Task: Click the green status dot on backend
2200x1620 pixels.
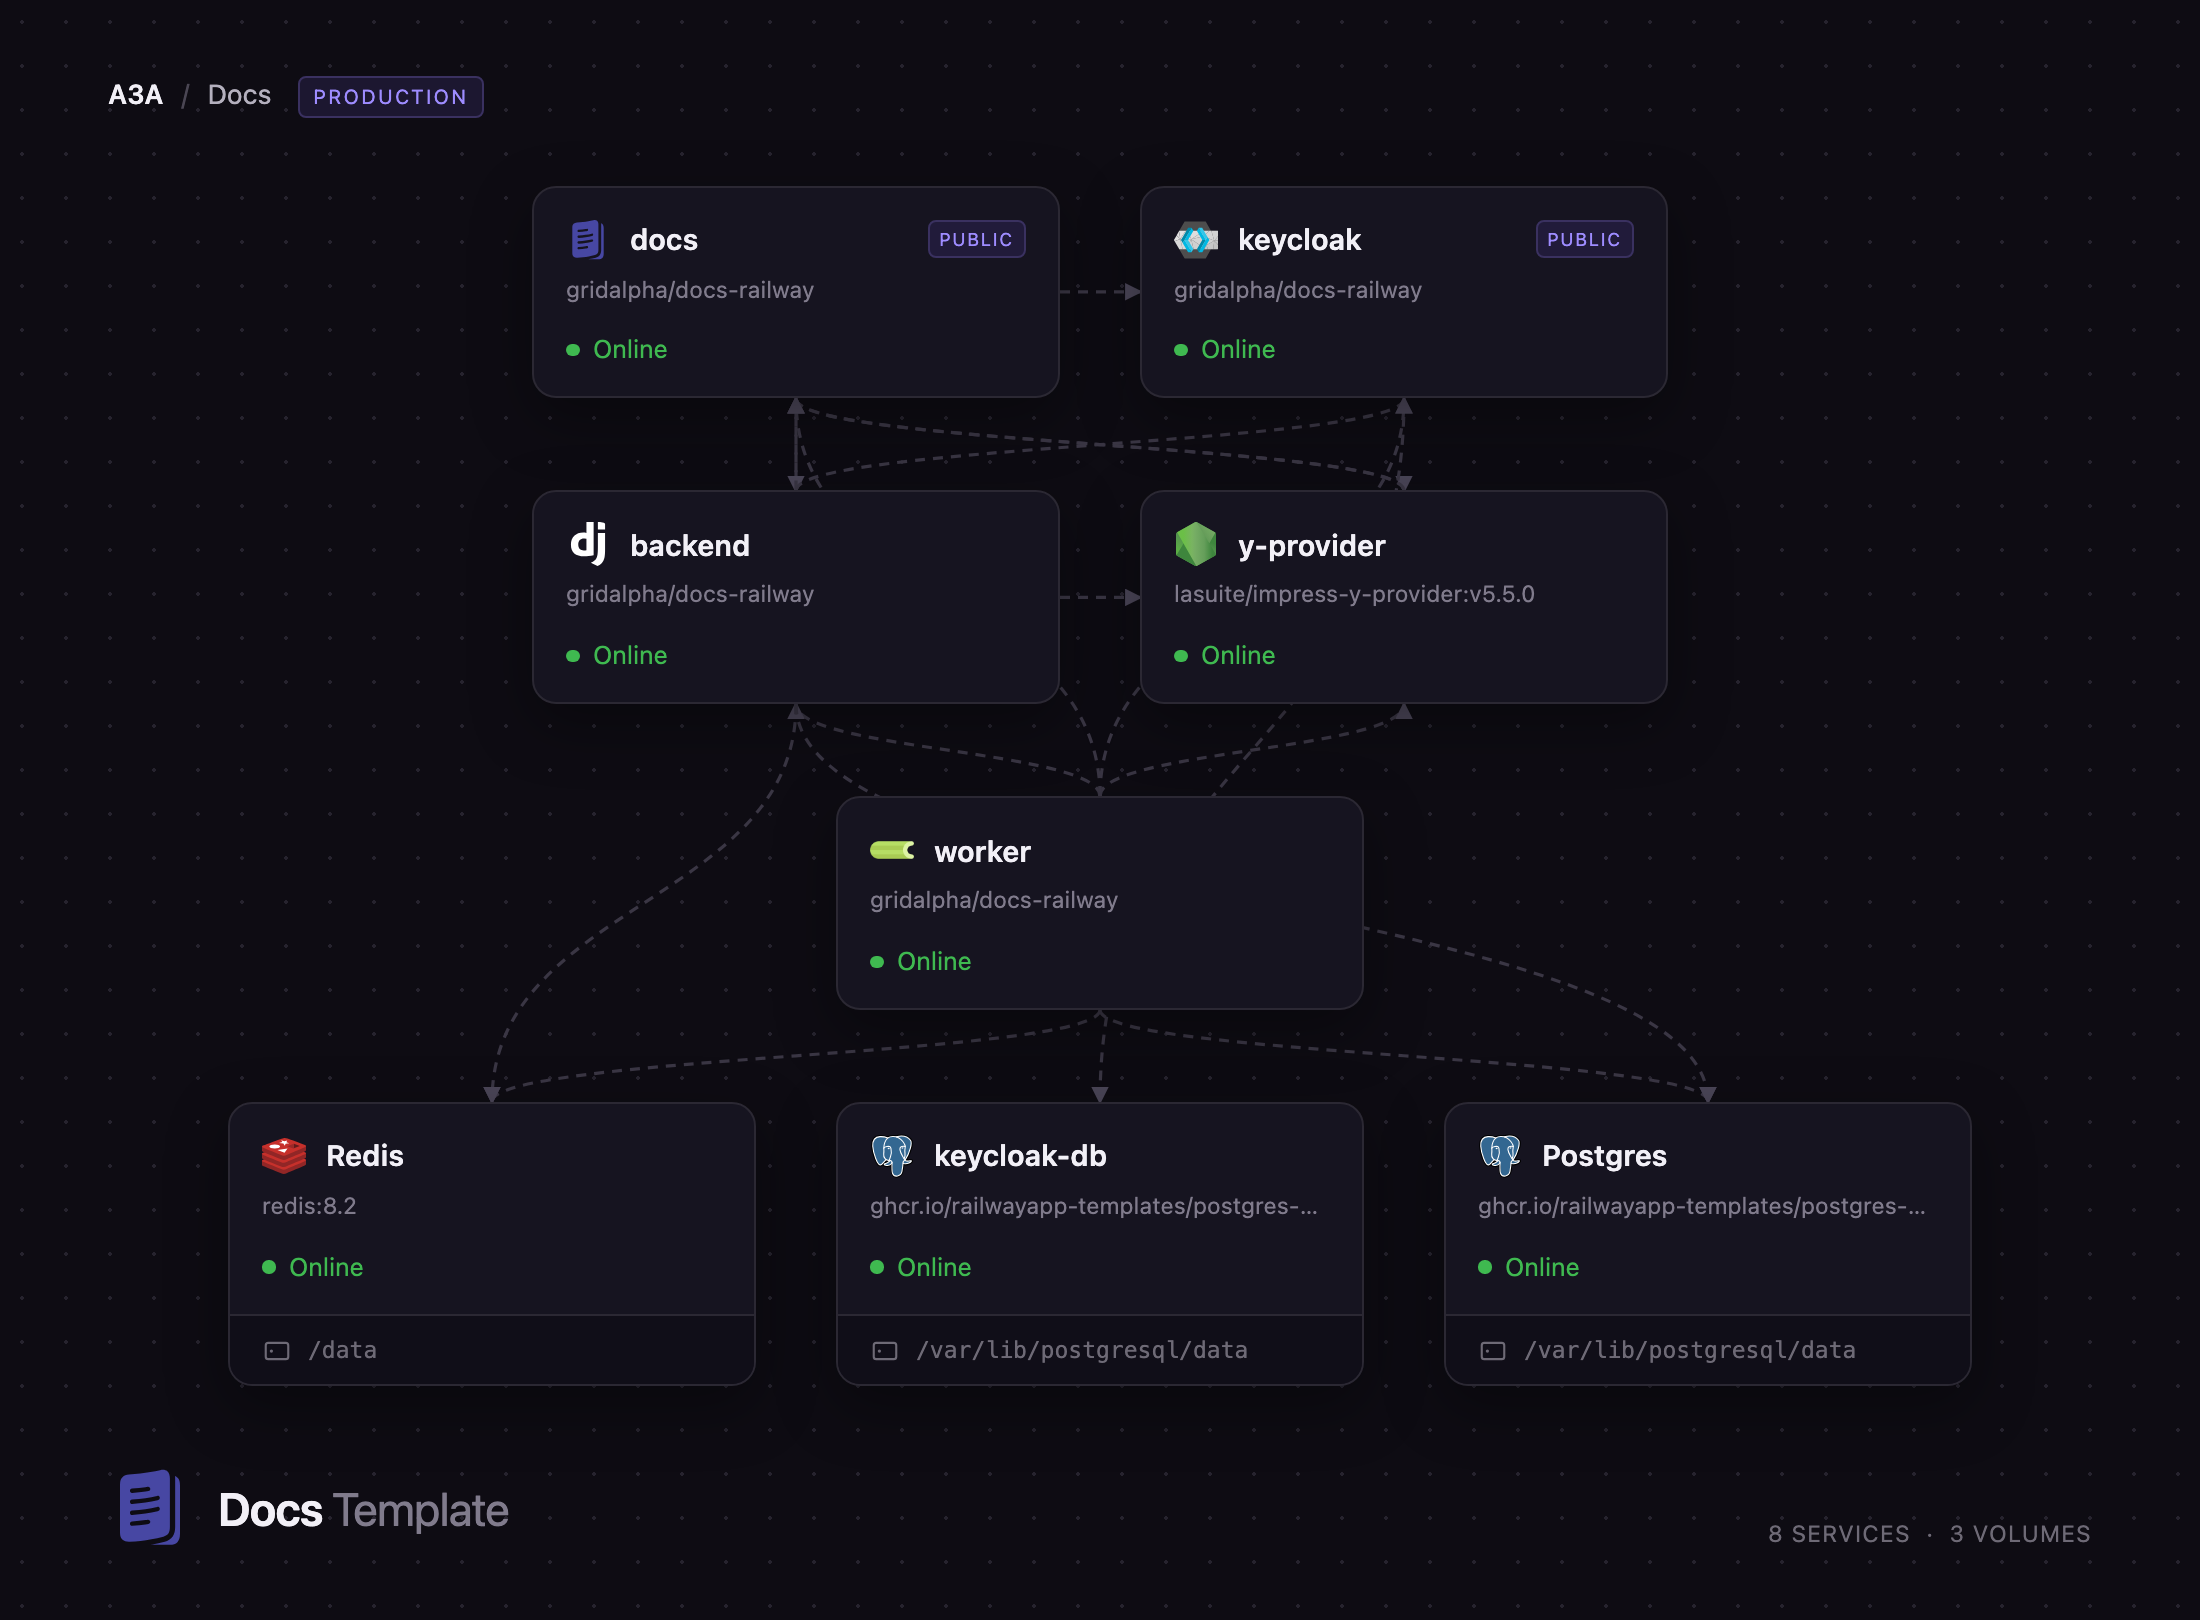Action: pyautogui.click(x=573, y=656)
